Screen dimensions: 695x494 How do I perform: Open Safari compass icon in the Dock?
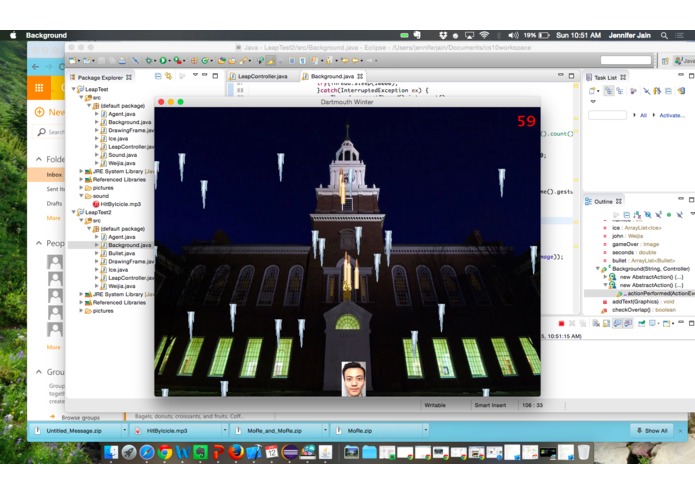click(147, 452)
